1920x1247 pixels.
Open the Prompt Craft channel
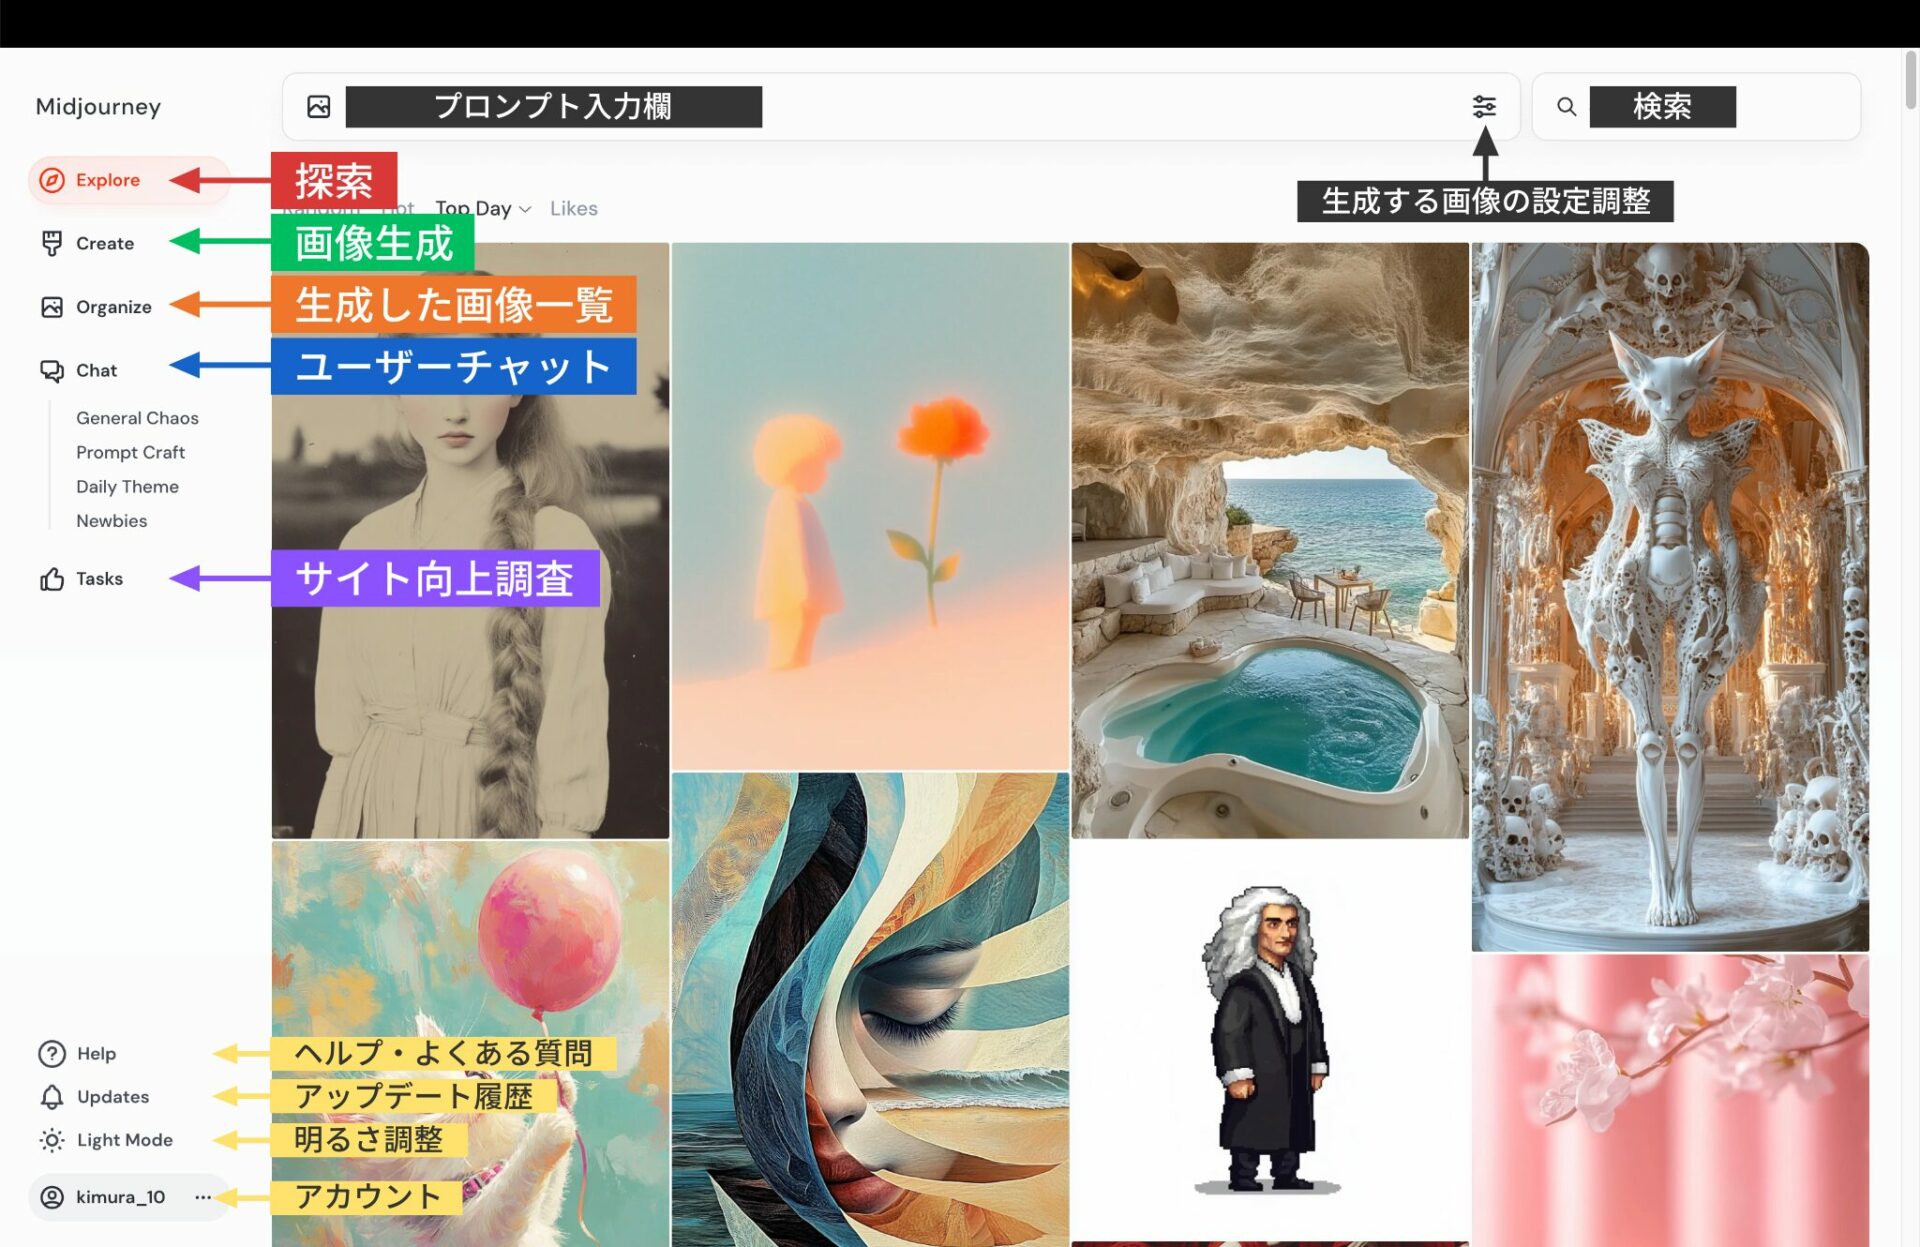coord(130,452)
